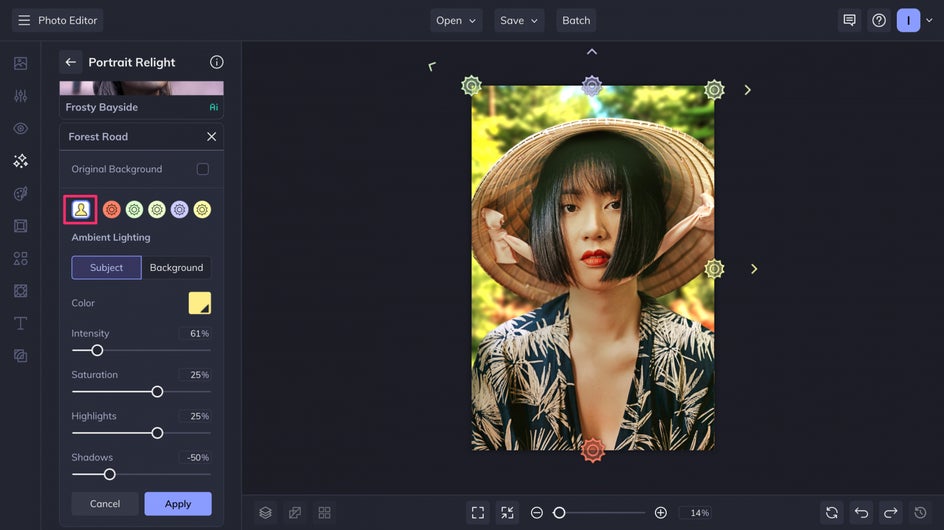The height and width of the screenshot is (530, 944).
Task: Close the Forest Road preset
Action: 211,137
